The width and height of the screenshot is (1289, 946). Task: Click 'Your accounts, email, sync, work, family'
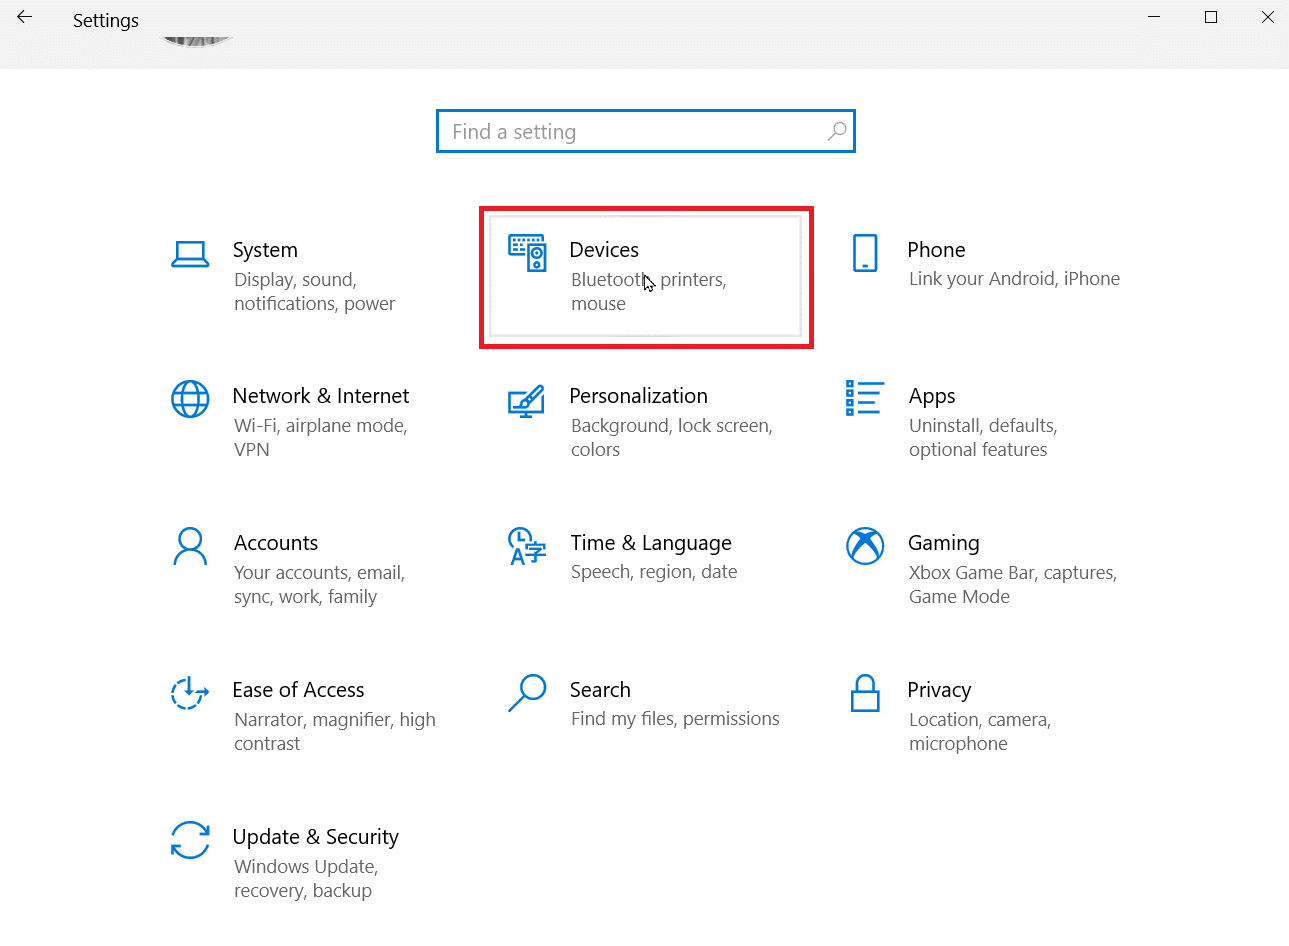coord(319,585)
